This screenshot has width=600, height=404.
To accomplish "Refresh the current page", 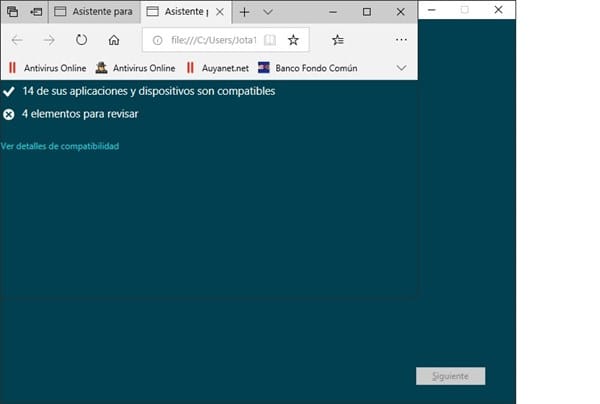I will coord(81,40).
